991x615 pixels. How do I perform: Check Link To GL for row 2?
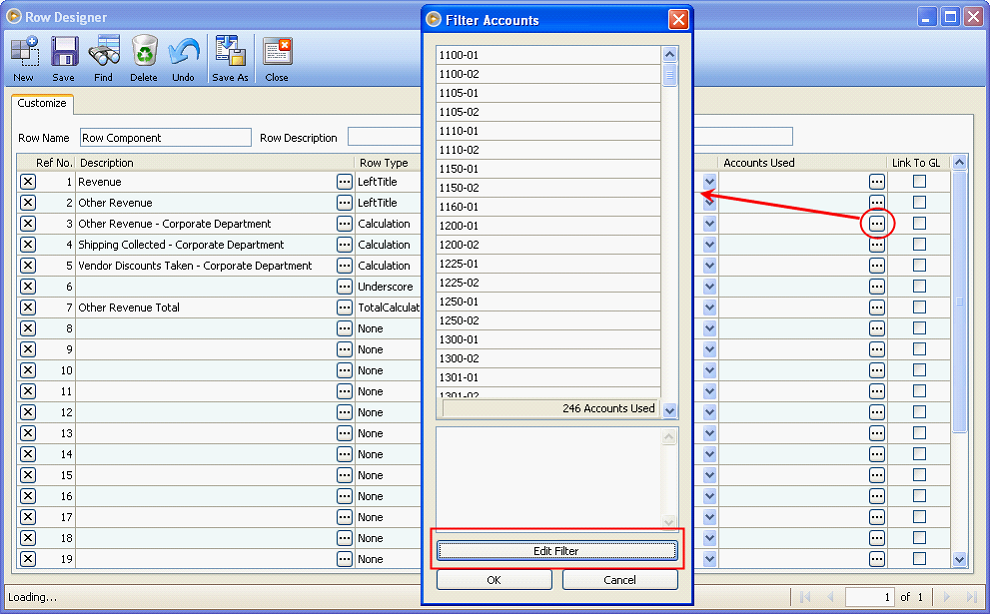pos(920,202)
